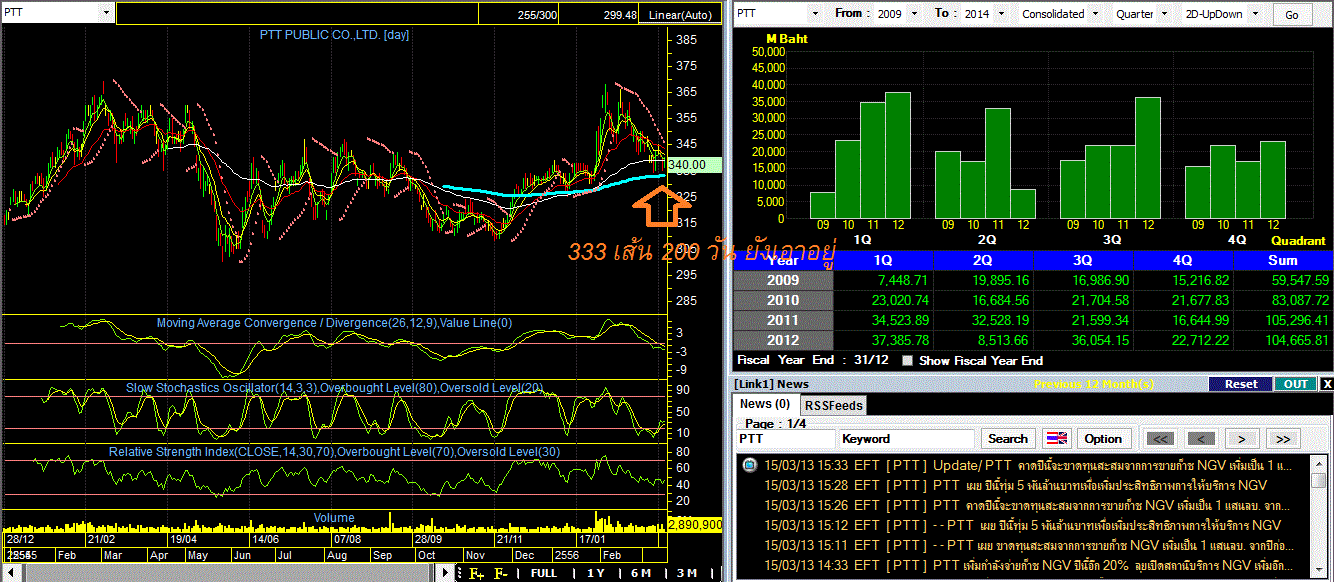The width and height of the screenshot is (1334, 582).
Task: Click the 2012 year row header
Action: [x=783, y=340]
